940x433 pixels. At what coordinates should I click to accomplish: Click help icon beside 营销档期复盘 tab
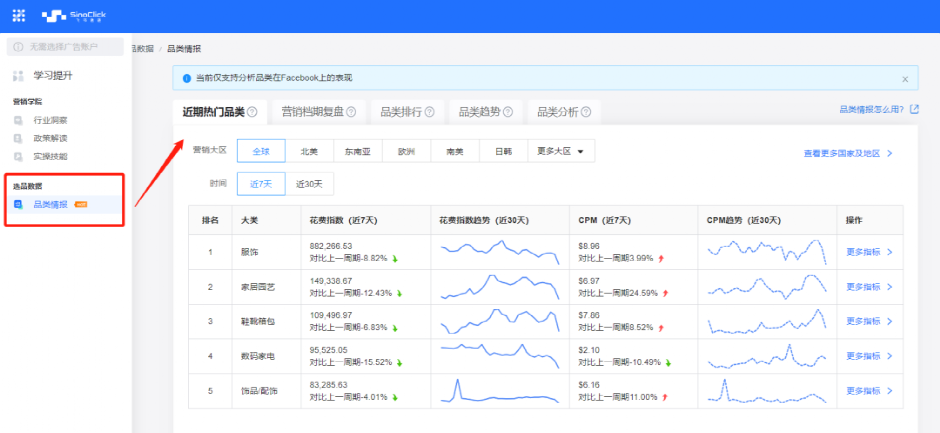coord(351,112)
